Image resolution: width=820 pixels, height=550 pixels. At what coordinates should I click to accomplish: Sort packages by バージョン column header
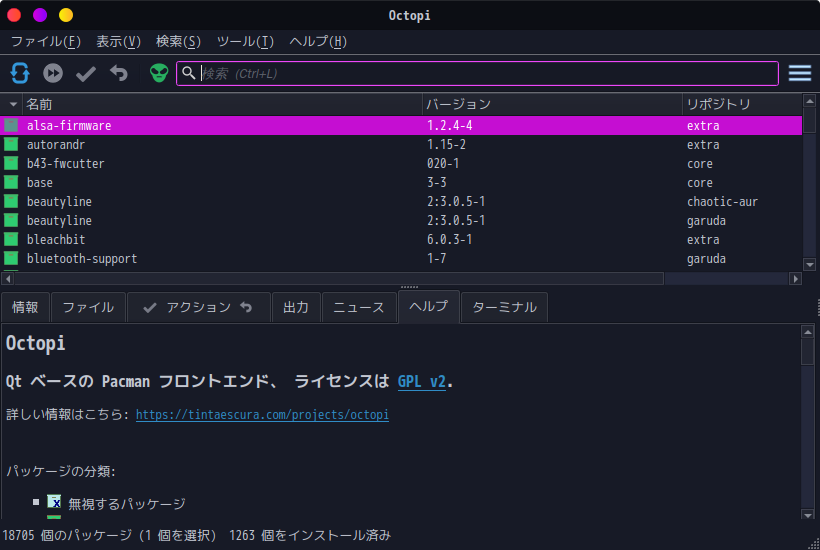pos(552,105)
